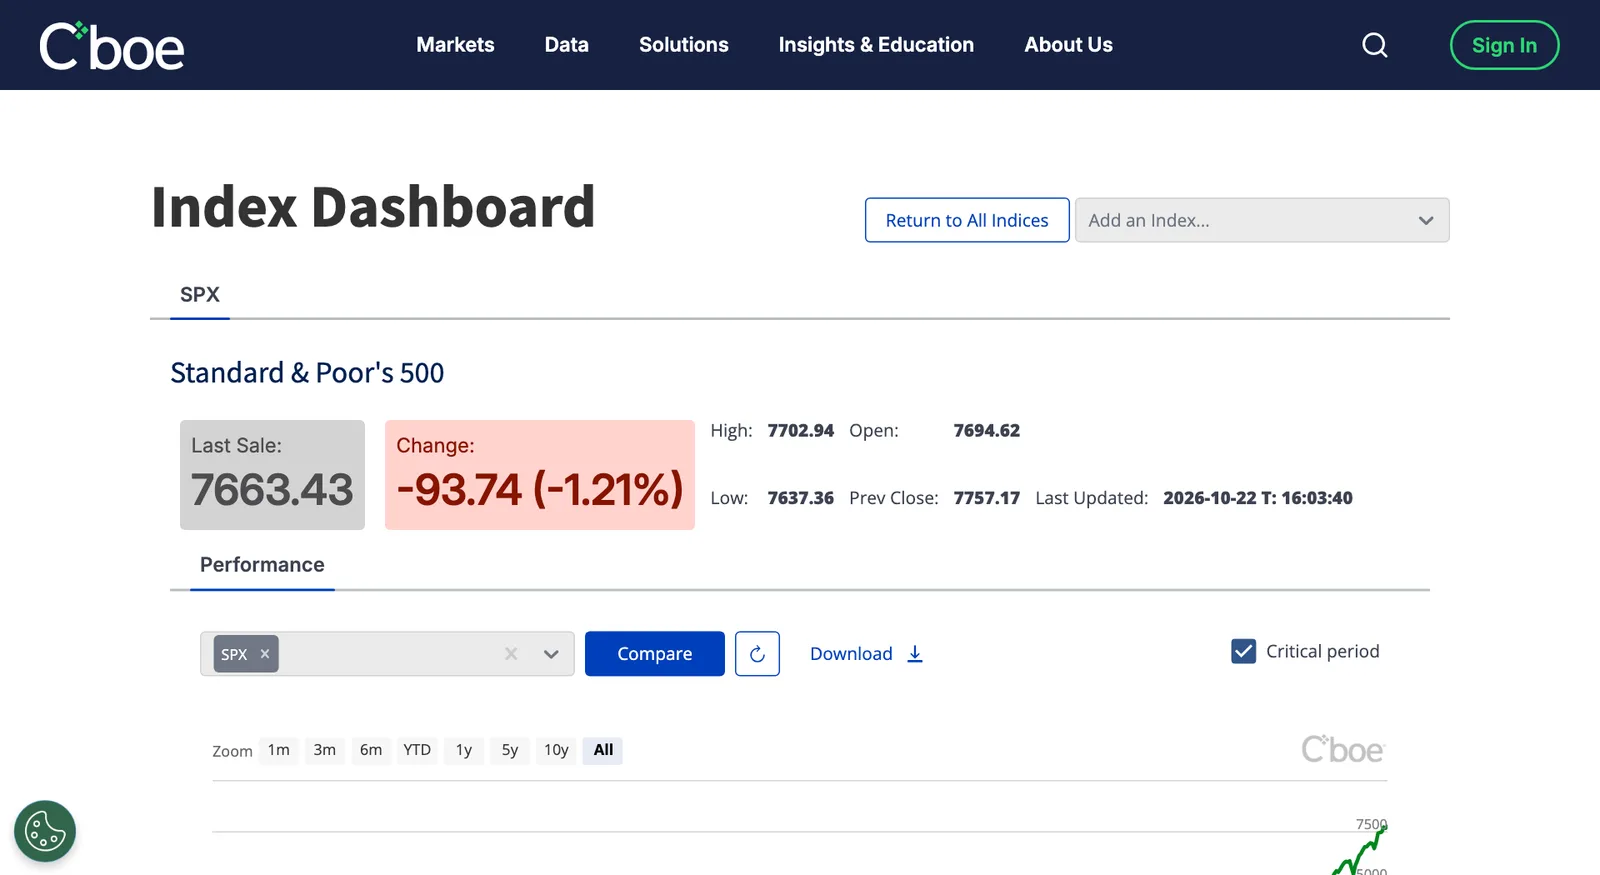The height and width of the screenshot is (875, 1600).
Task: Click Return to All Indices button
Action: click(x=967, y=220)
